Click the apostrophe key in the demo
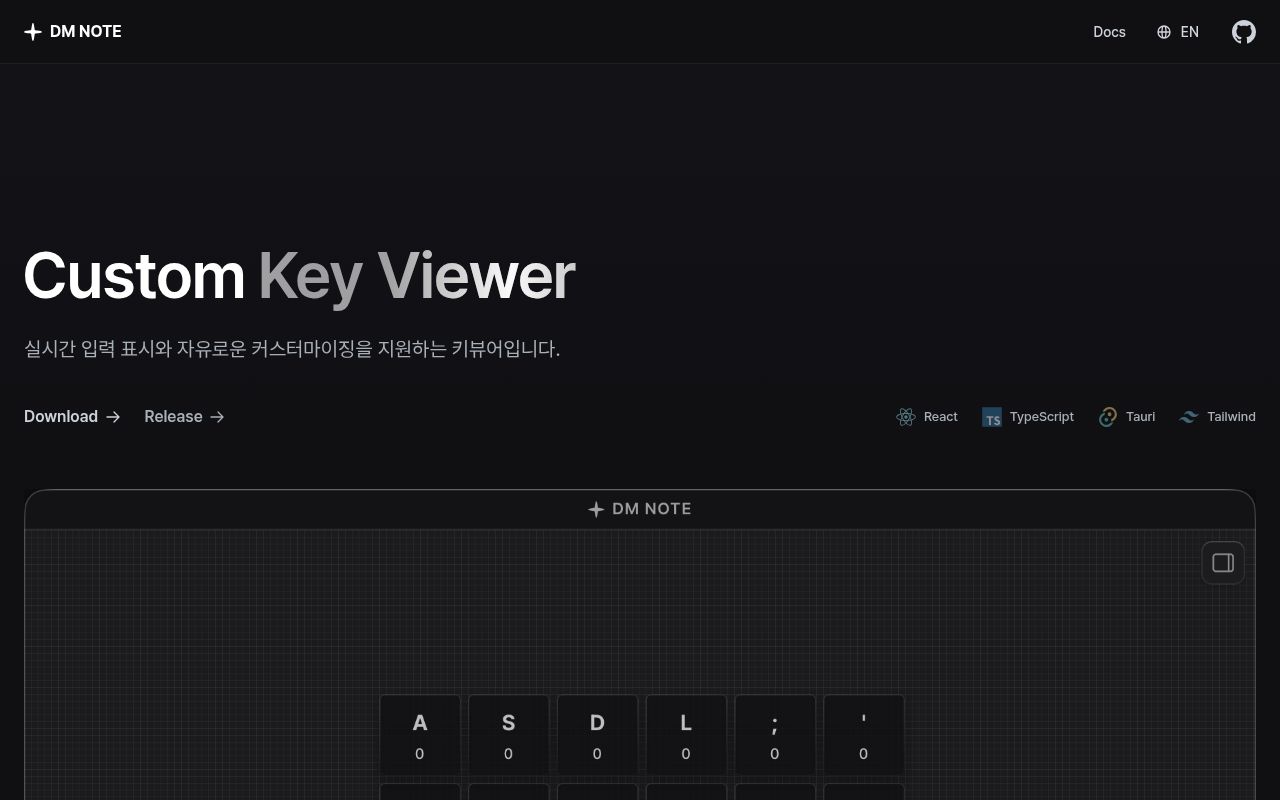Image resolution: width=1280 pixels, height=800 pixels. (864, 735)
